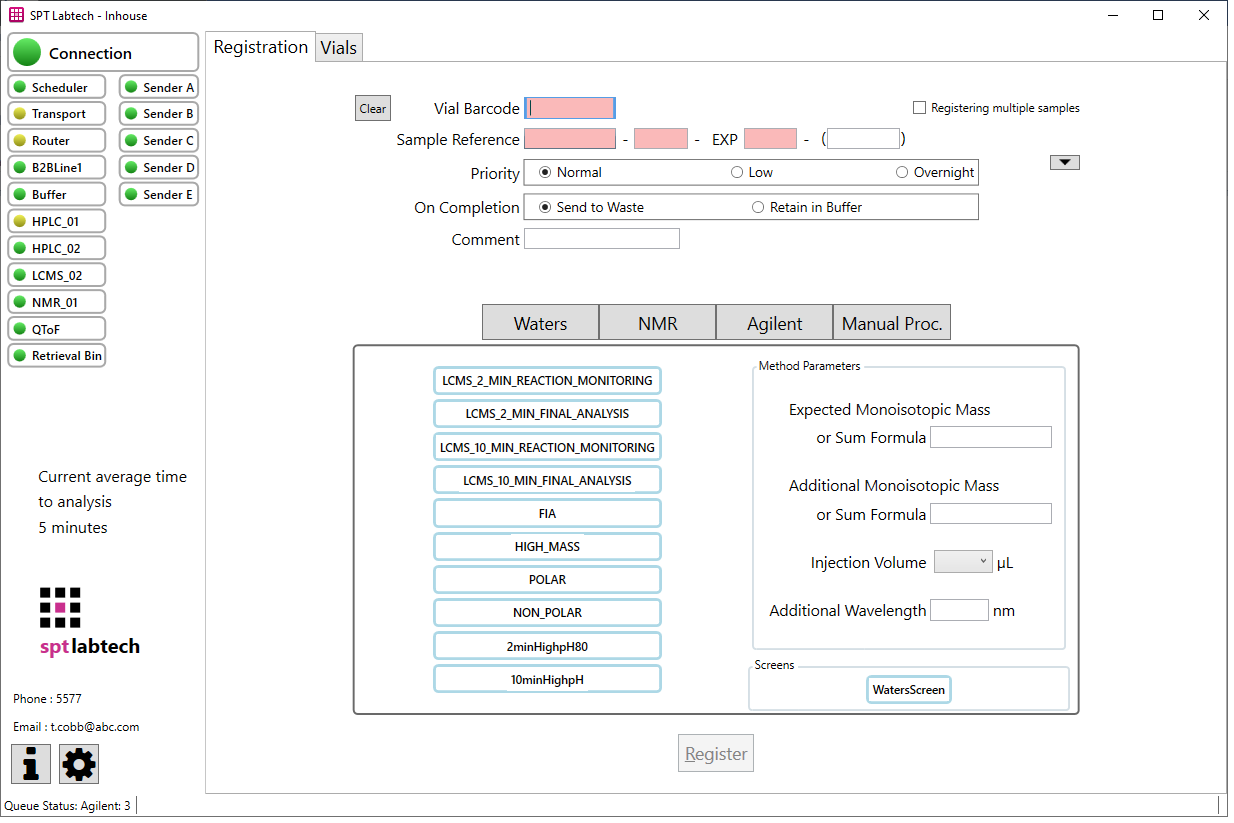Image resolution: width=1234 pixels, height=823 pixels.
Task: Open settings via the gear icon
Action: [x=78, y=763]
